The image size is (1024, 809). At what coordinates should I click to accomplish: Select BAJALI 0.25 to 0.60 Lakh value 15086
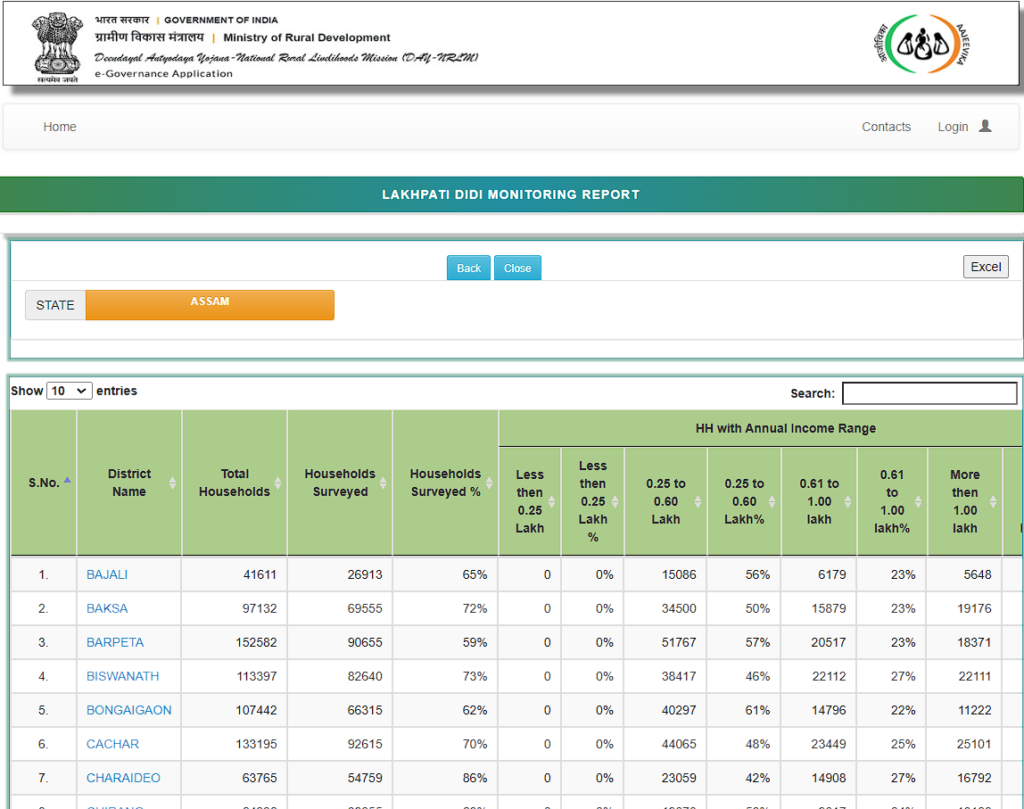679,575
